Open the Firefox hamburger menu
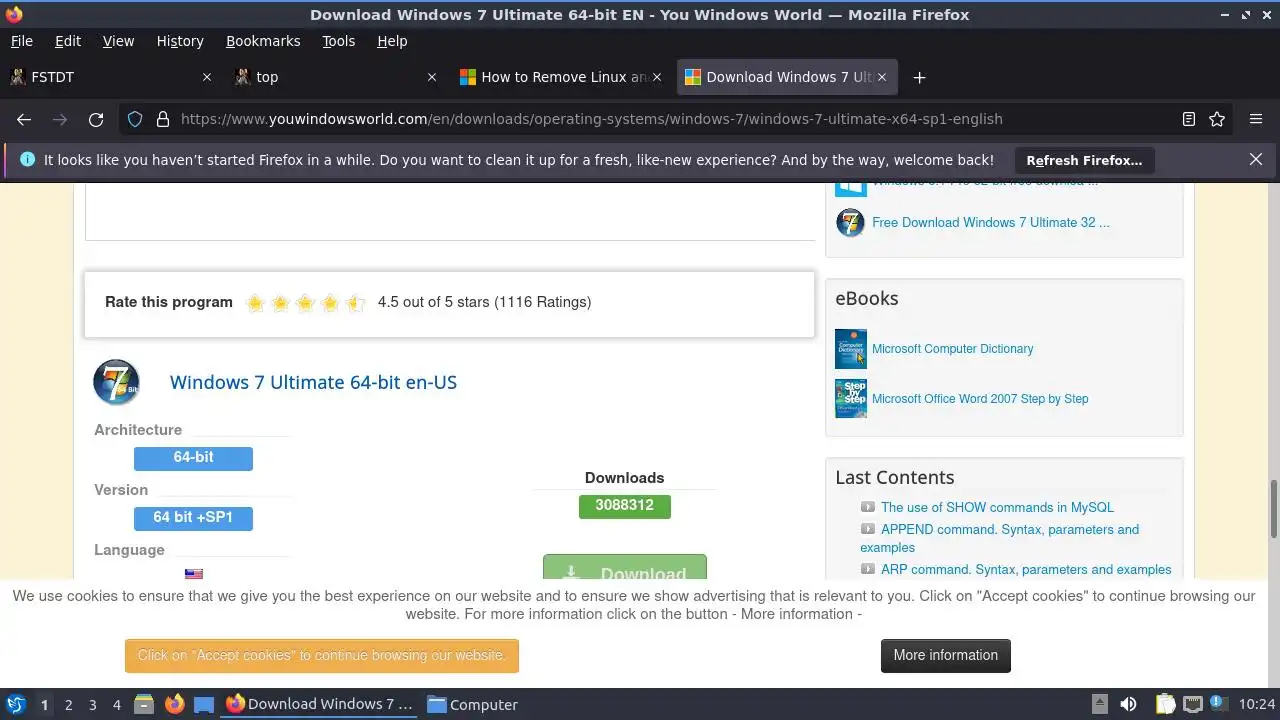 (1256, 119)
